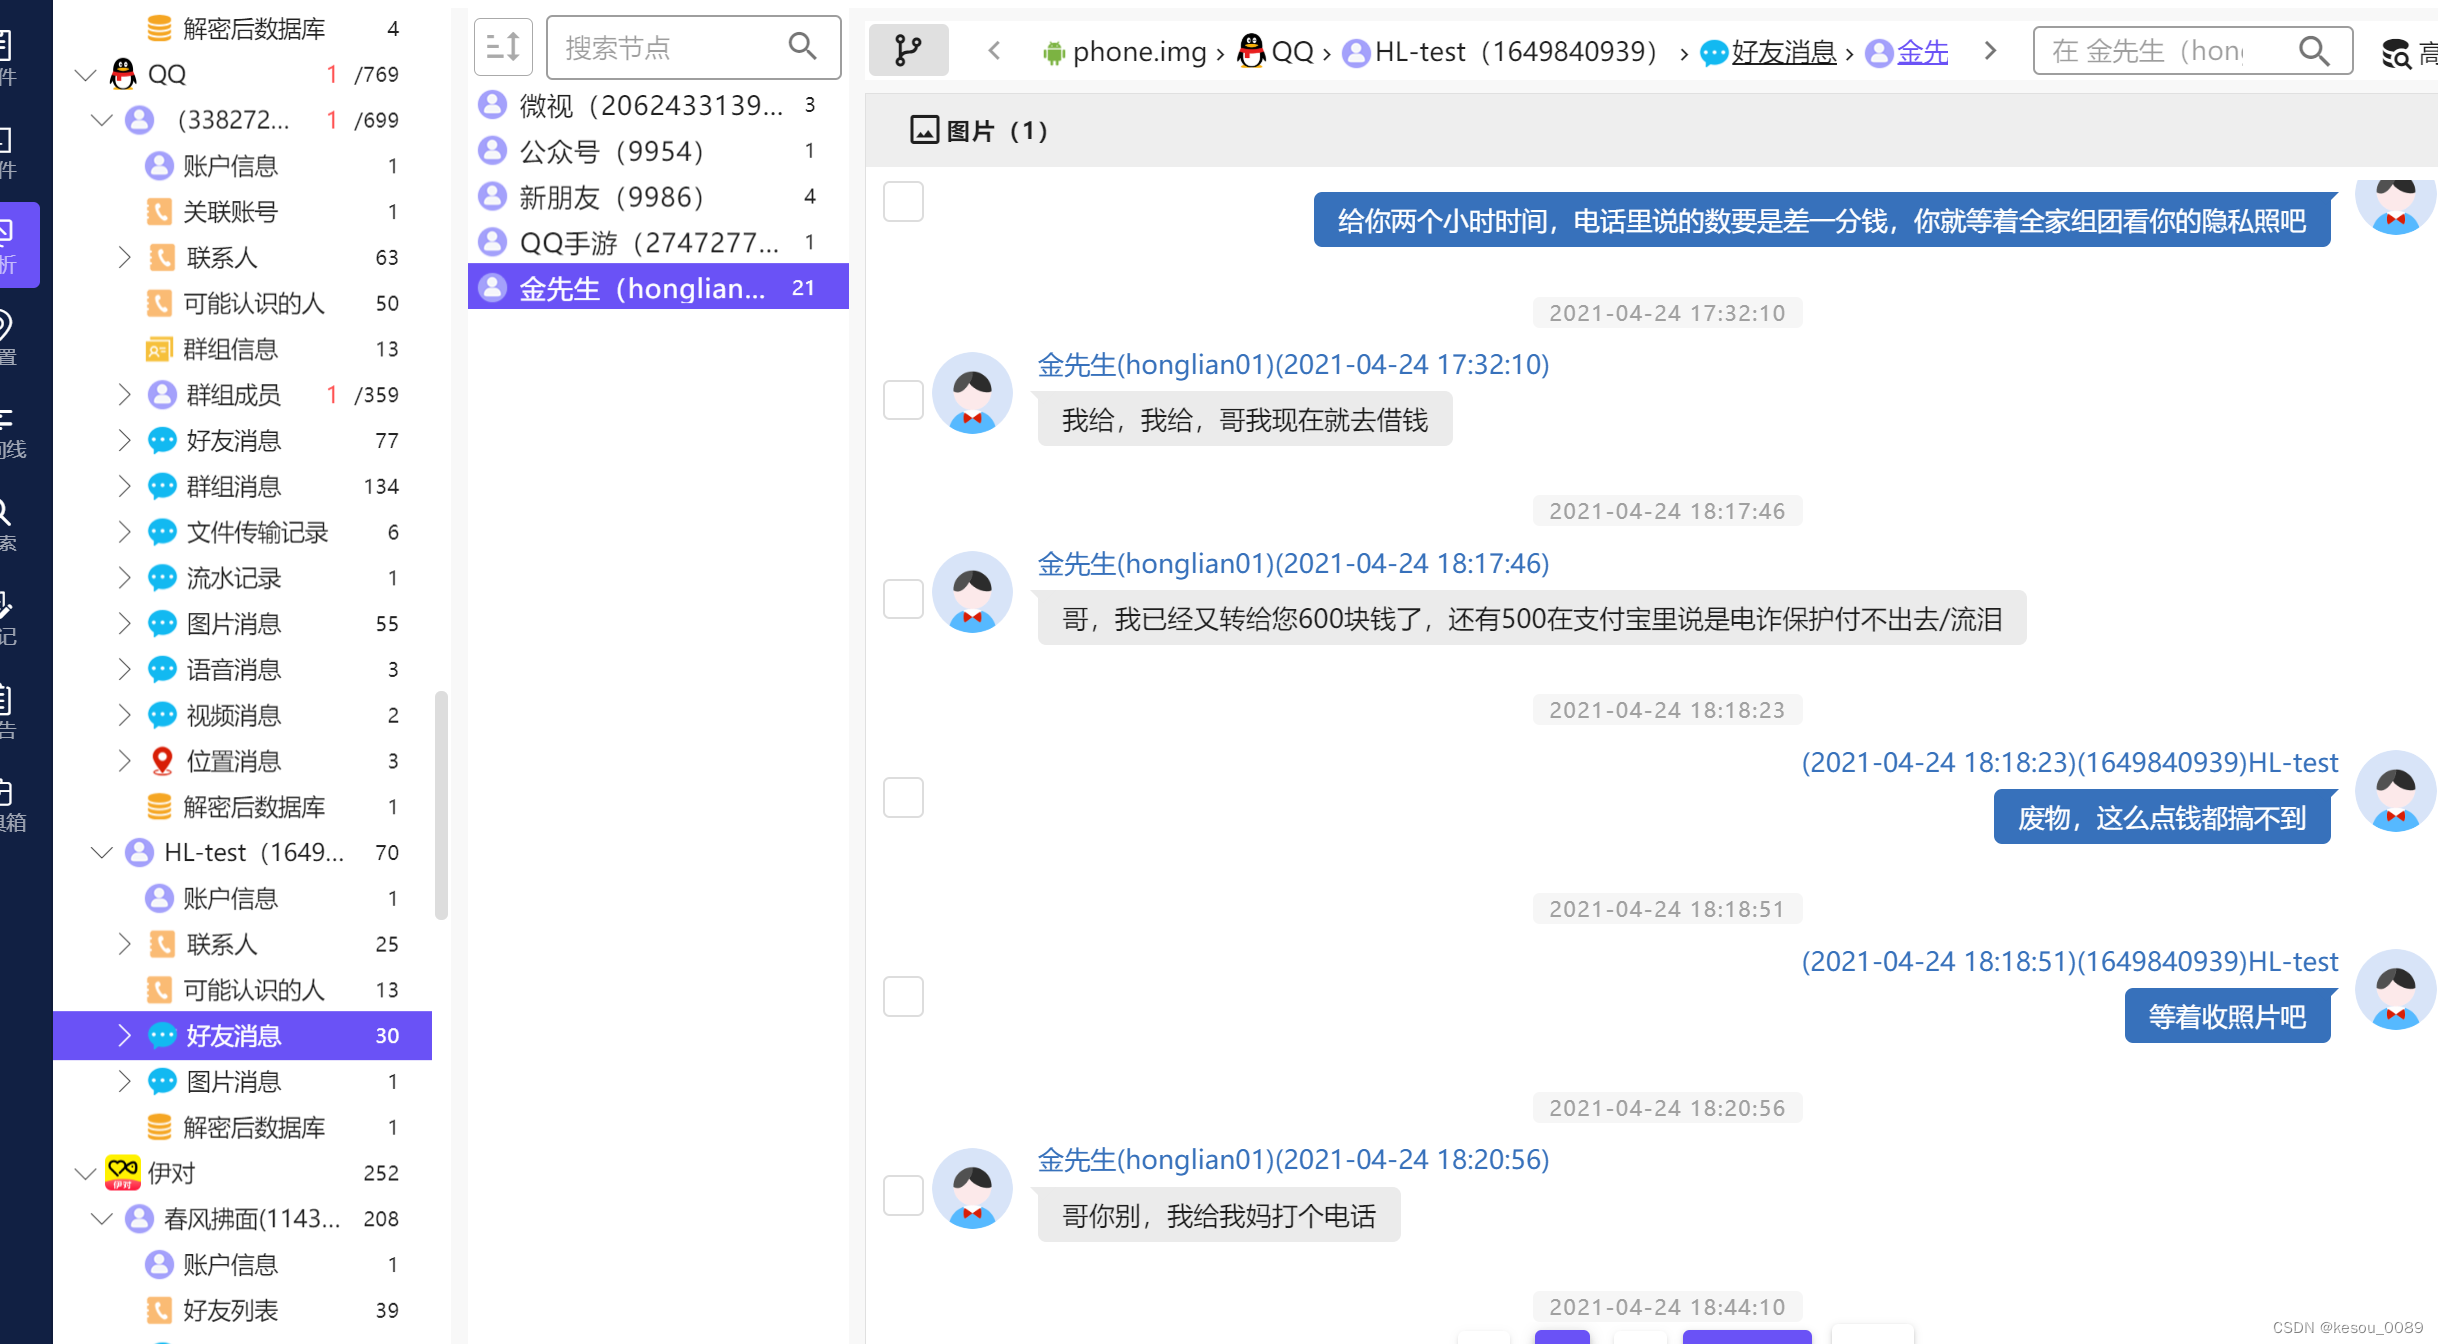Tick the checkbox next to 废物 message
The height and width of the screenshot is (1344, 2438).
click(902, 798)
